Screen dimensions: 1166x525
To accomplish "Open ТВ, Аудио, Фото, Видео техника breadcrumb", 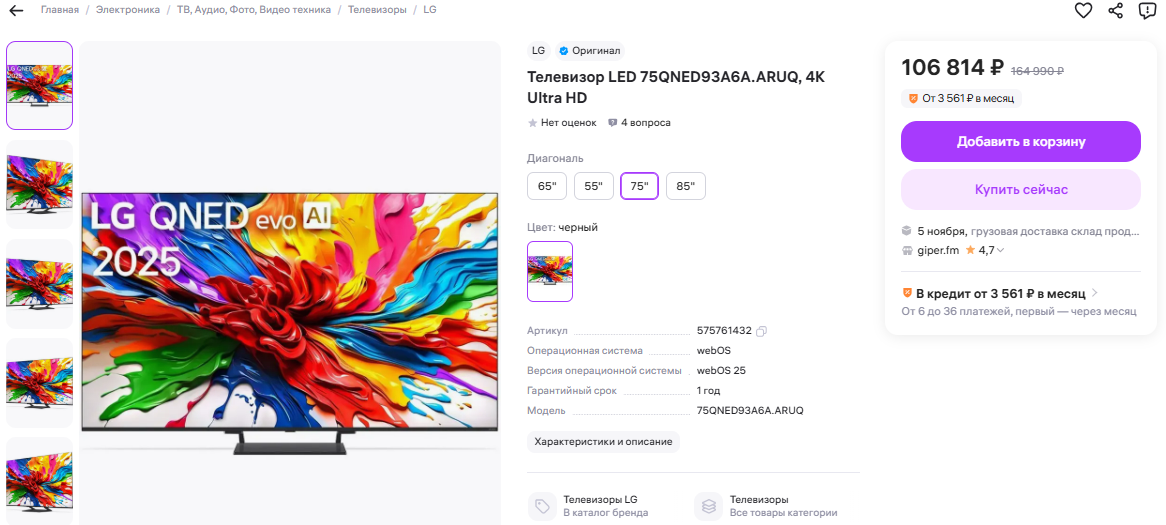I will coord(254,10).
